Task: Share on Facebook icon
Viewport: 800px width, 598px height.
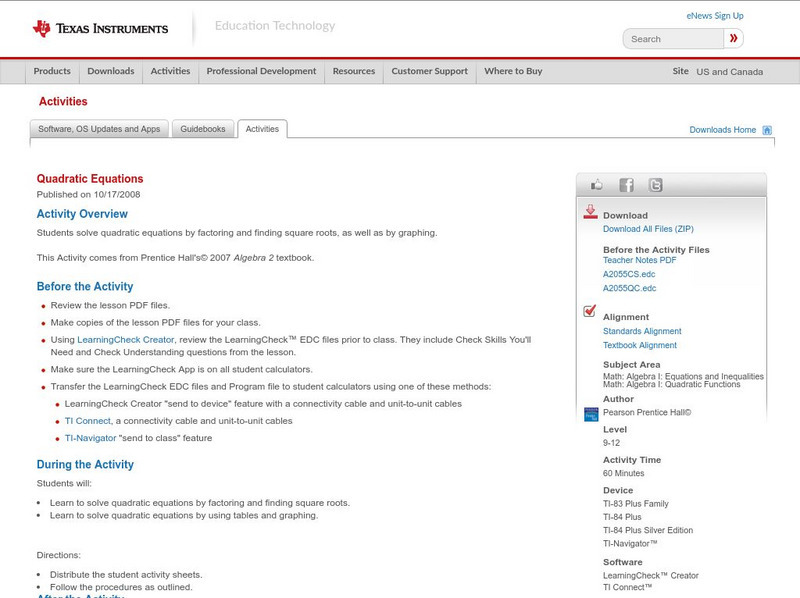Action: [x=626, y=185]
